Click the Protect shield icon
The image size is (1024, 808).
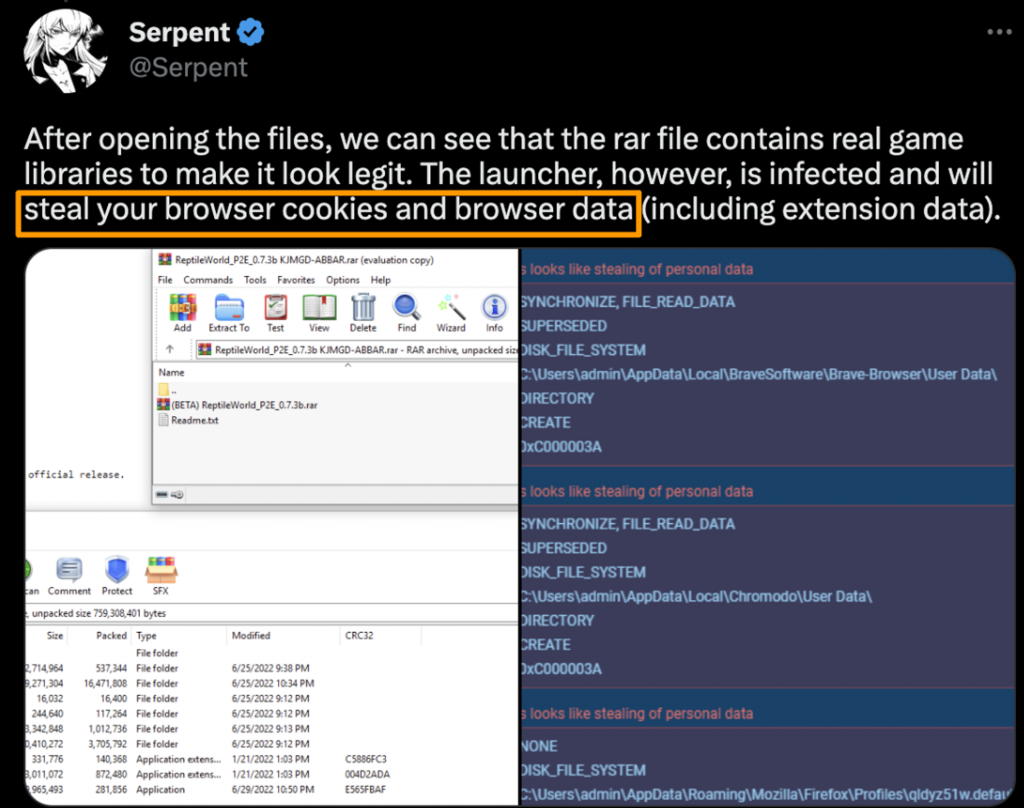pyautogui.click(x=117, y=576)
